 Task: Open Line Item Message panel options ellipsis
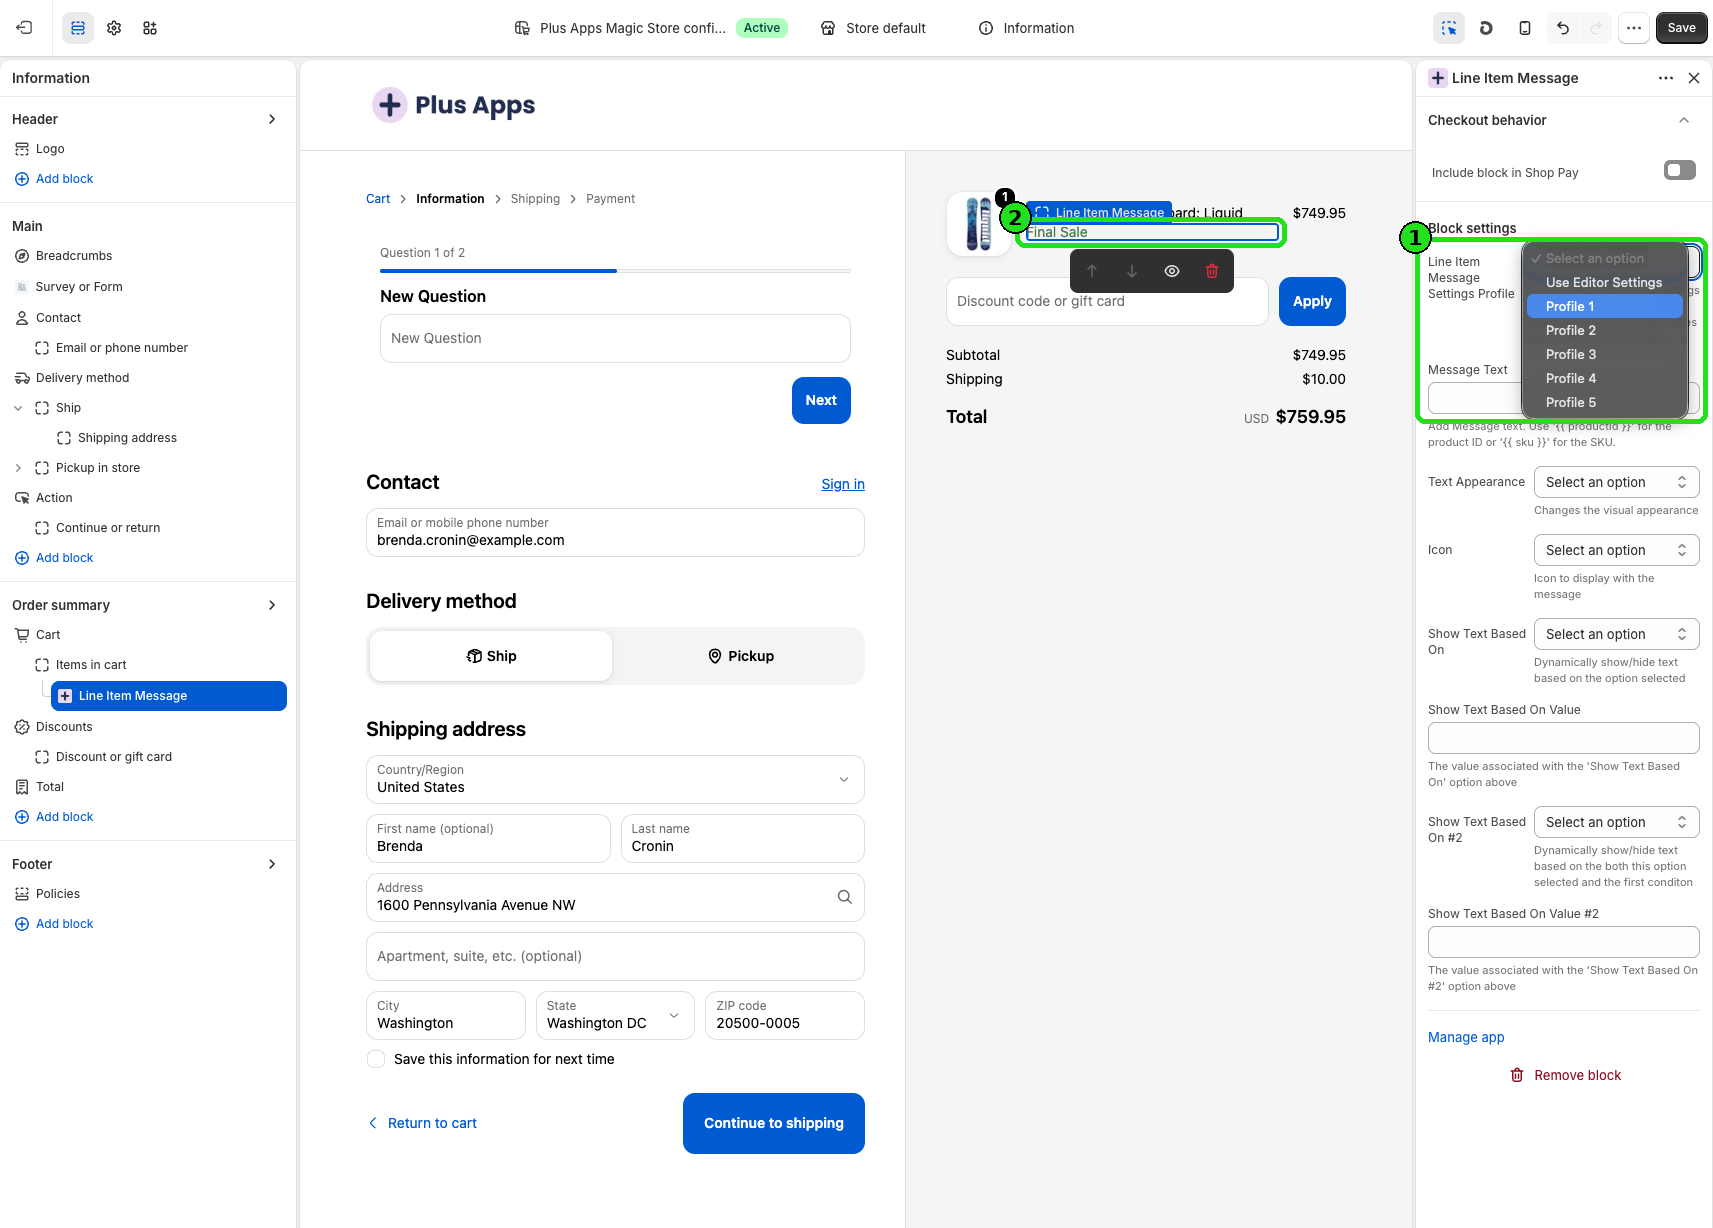pos(1666,78)
